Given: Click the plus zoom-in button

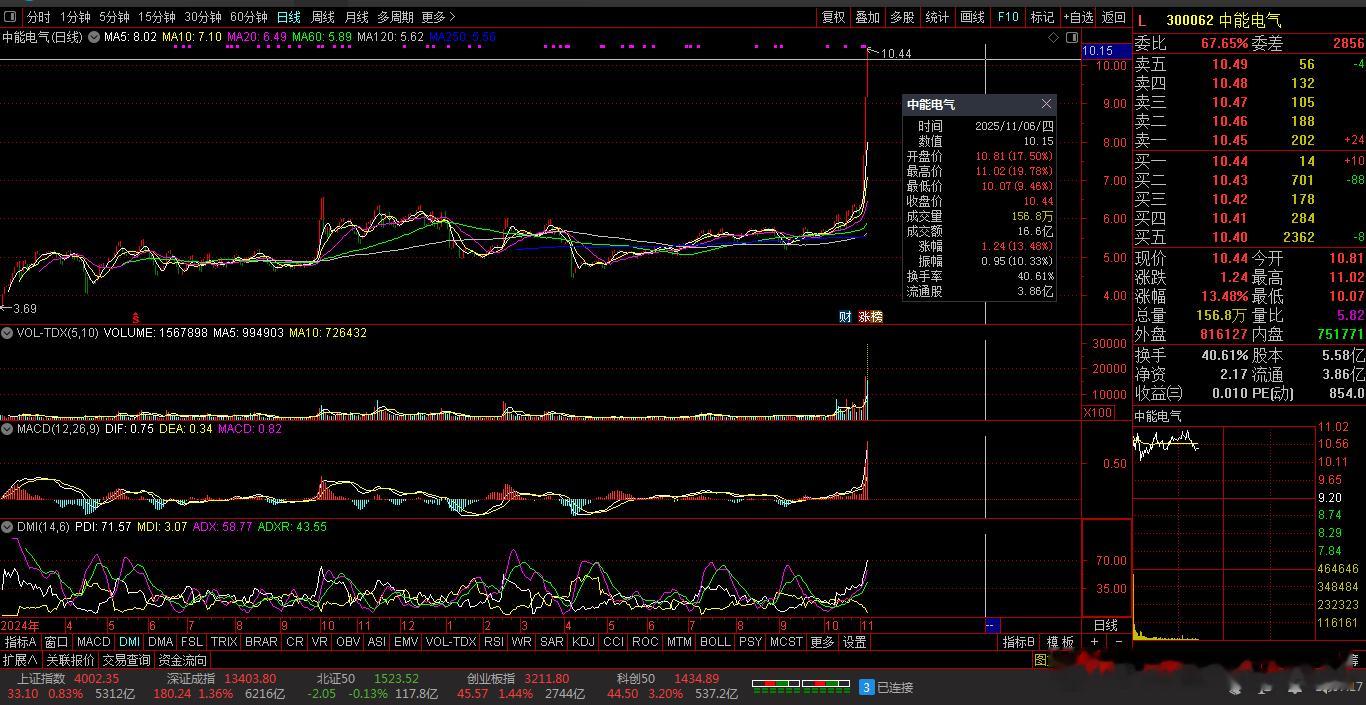Looking at the screenshot, I should tap(1094, 642).
